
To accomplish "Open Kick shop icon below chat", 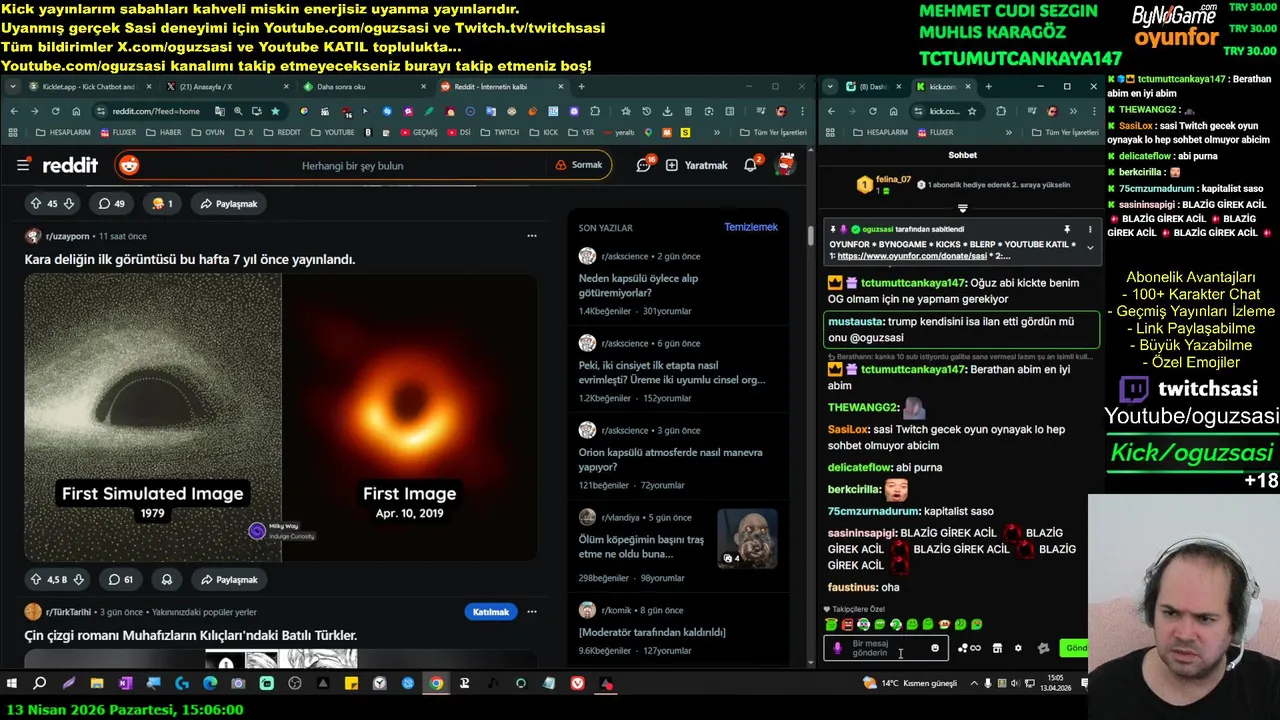I will pos(997,648).
